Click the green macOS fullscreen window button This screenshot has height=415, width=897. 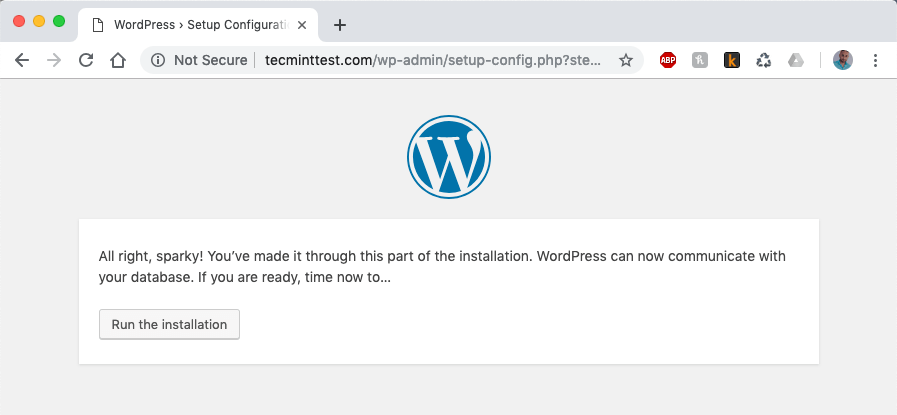coord(59,21)
